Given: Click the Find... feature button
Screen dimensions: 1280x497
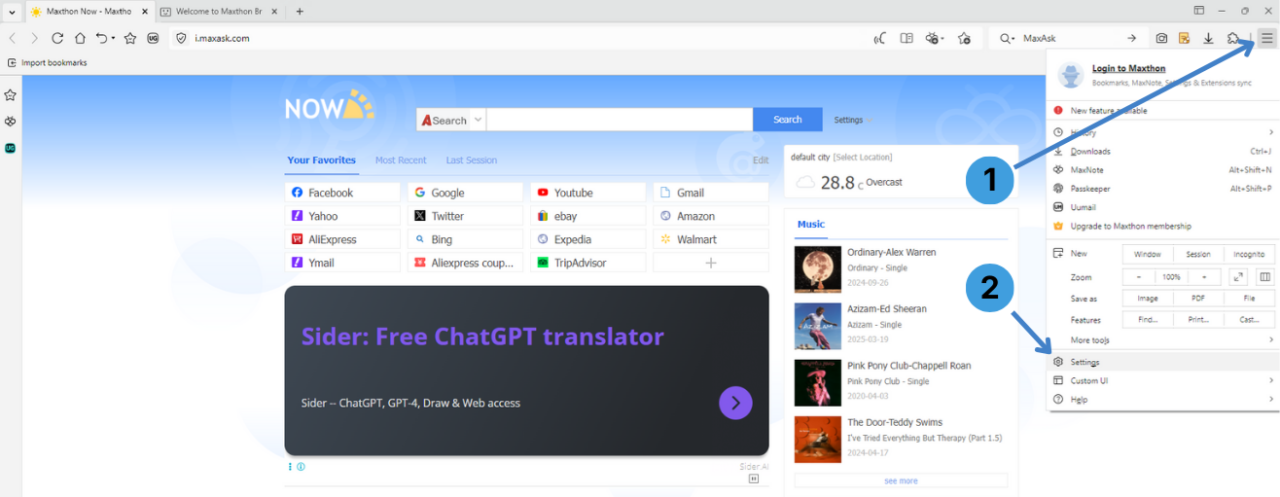Looking at the screenshot, I should pyautogui.click(x=1147, y=320).
